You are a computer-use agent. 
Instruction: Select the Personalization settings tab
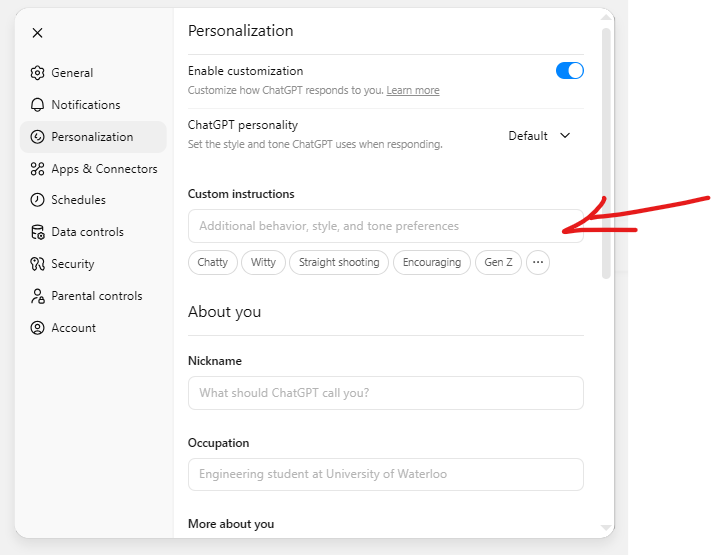click(92, 137)
